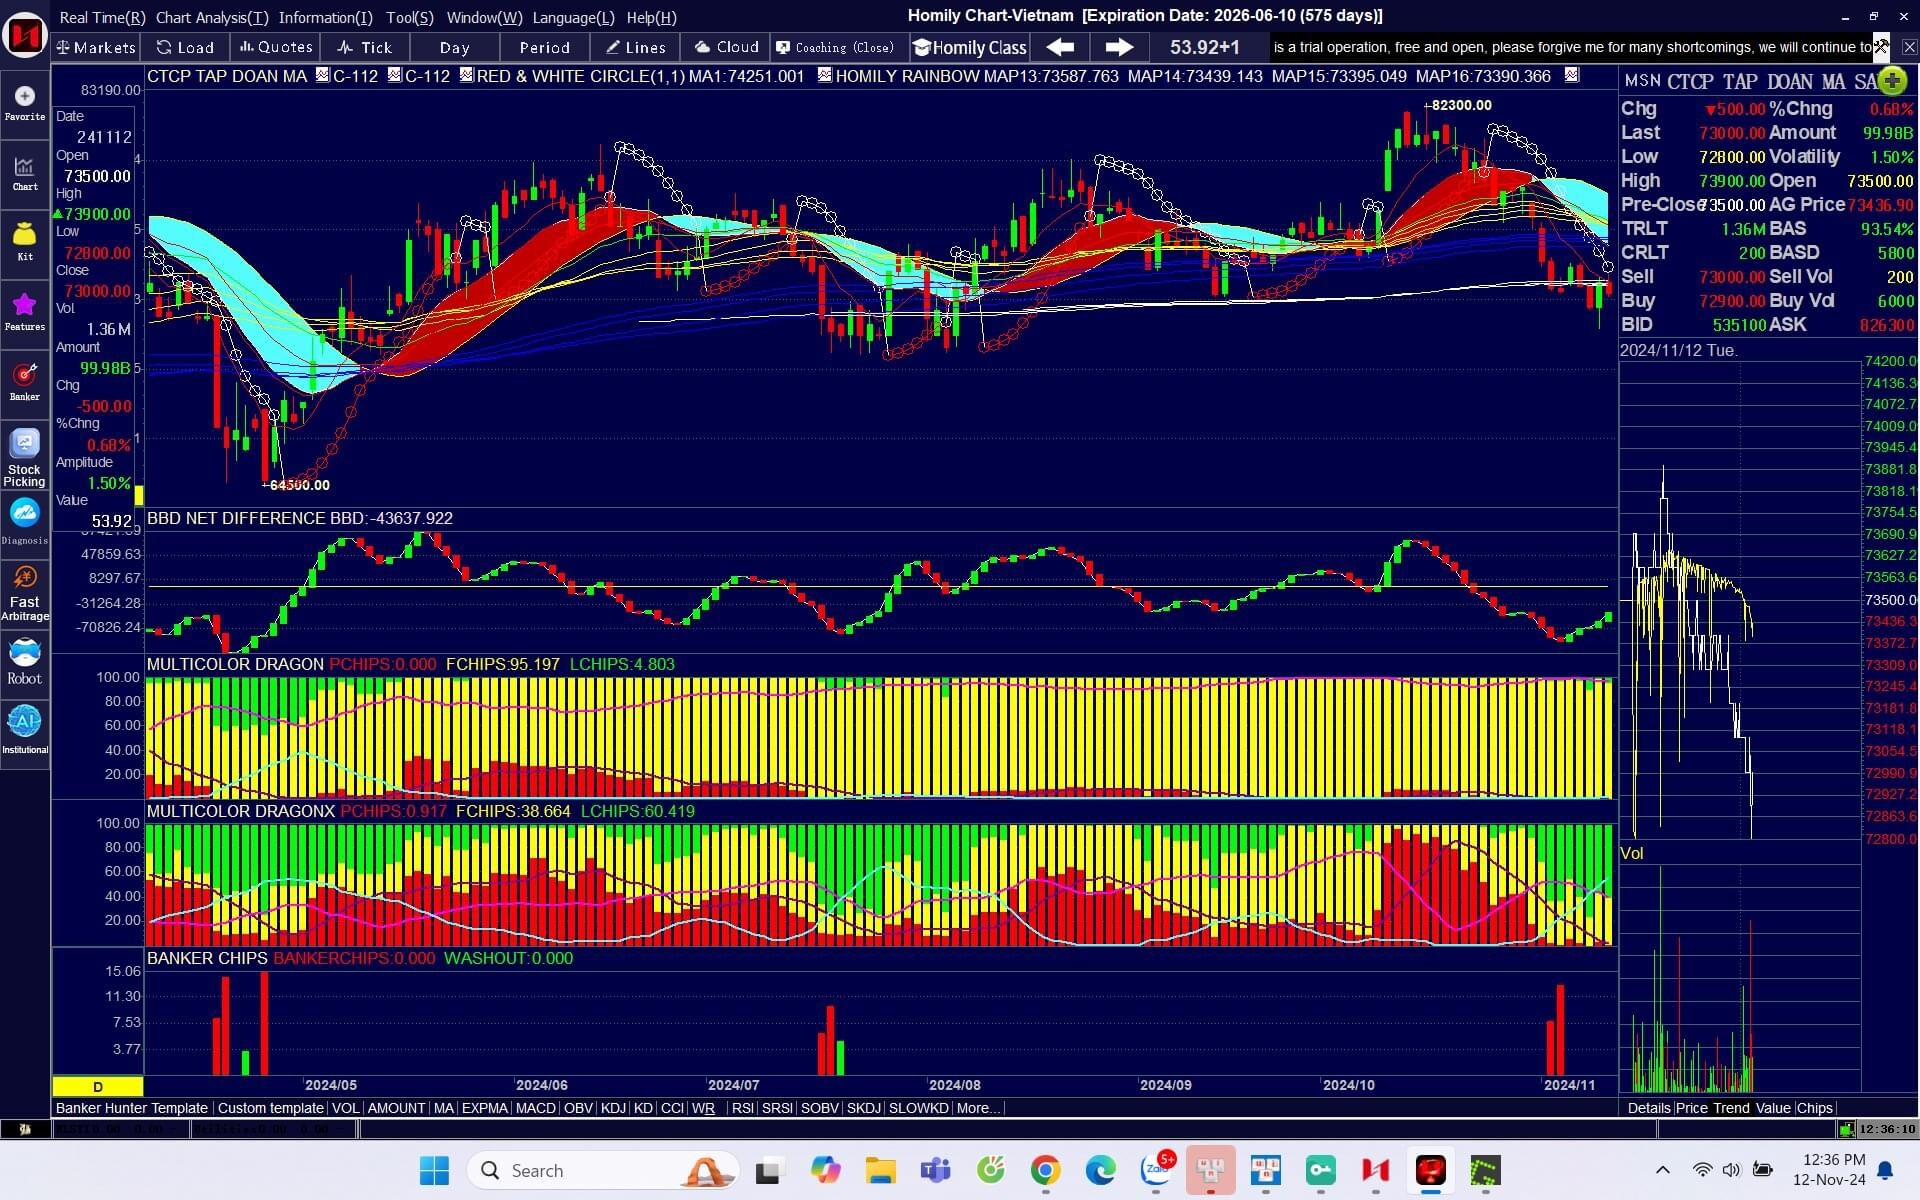Show hidden system tray icons
Screen dimensions: 1920x1200
tap(1662, 1170)
